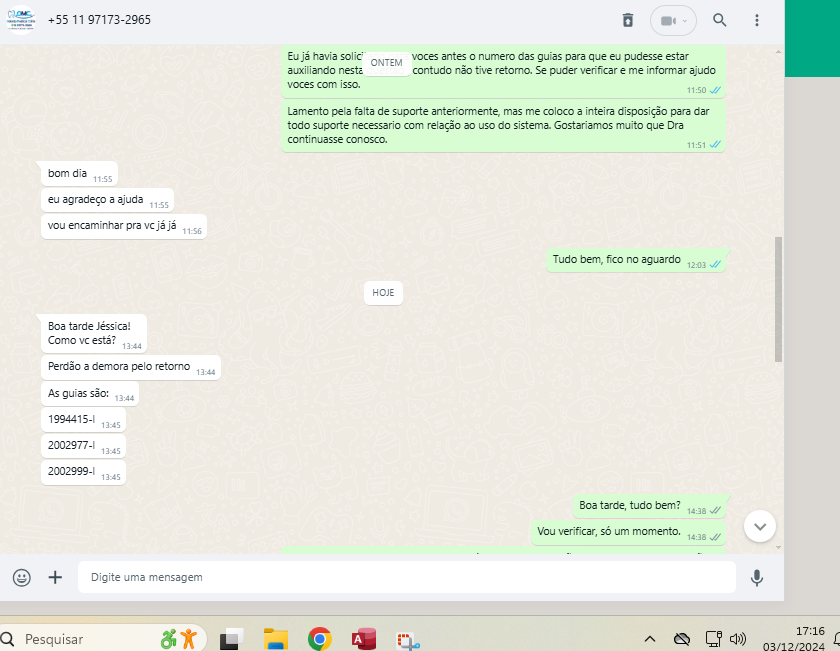
Task: Expand the video call dropdown arrow
Action: point(685,21)
